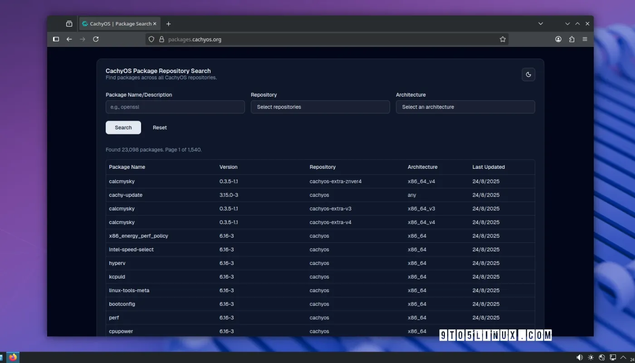Launch Firefox from the taskbar
The width and height of the screenshot is (635, 363).
[x=13, y=358]
